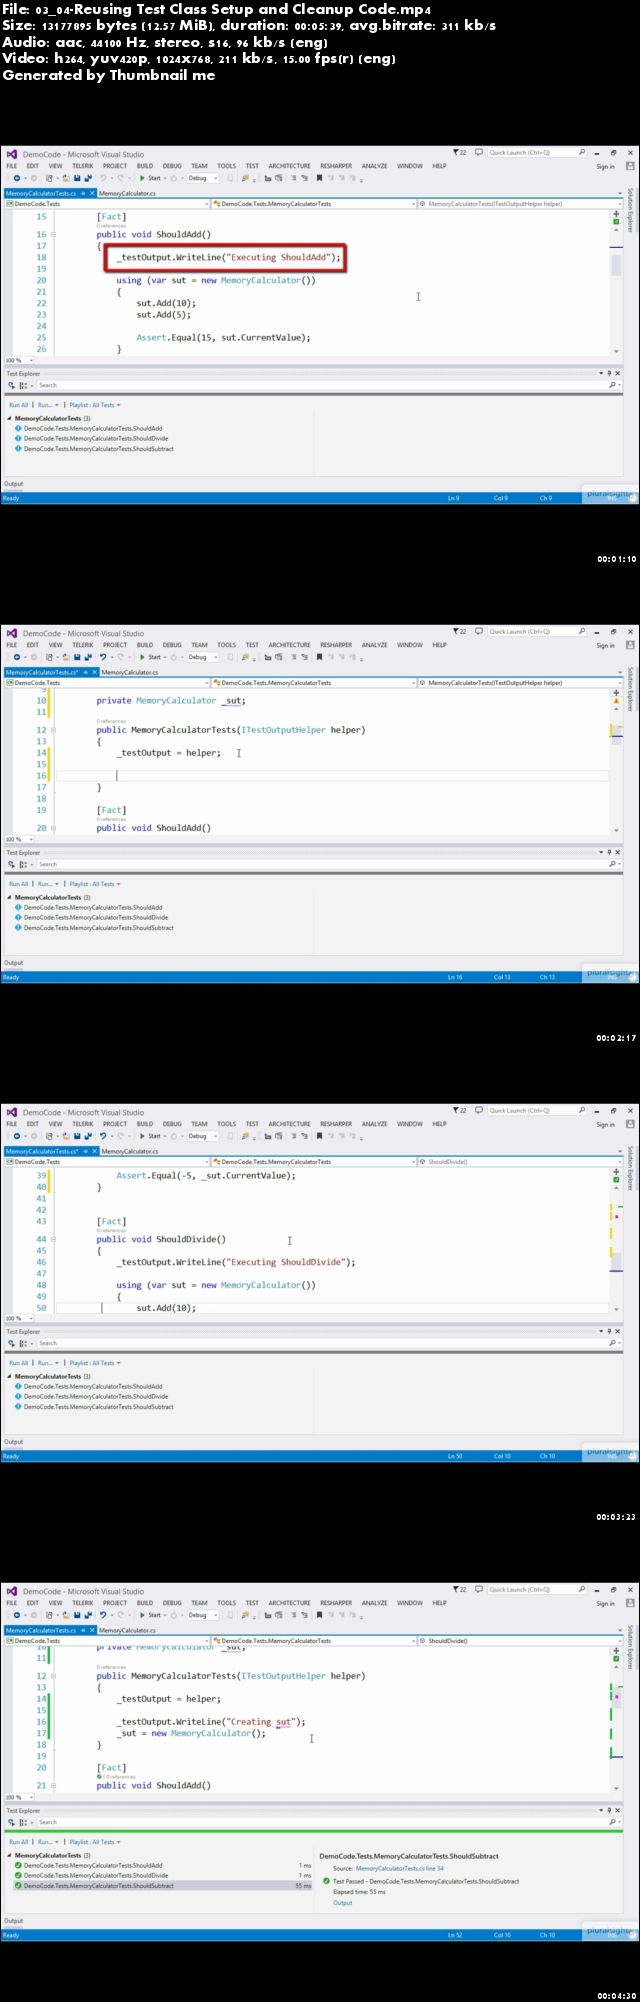640x2002 pixels.
Task: Open notifications flag showing 22 in 00:01:10 frame
Action: 460,153
